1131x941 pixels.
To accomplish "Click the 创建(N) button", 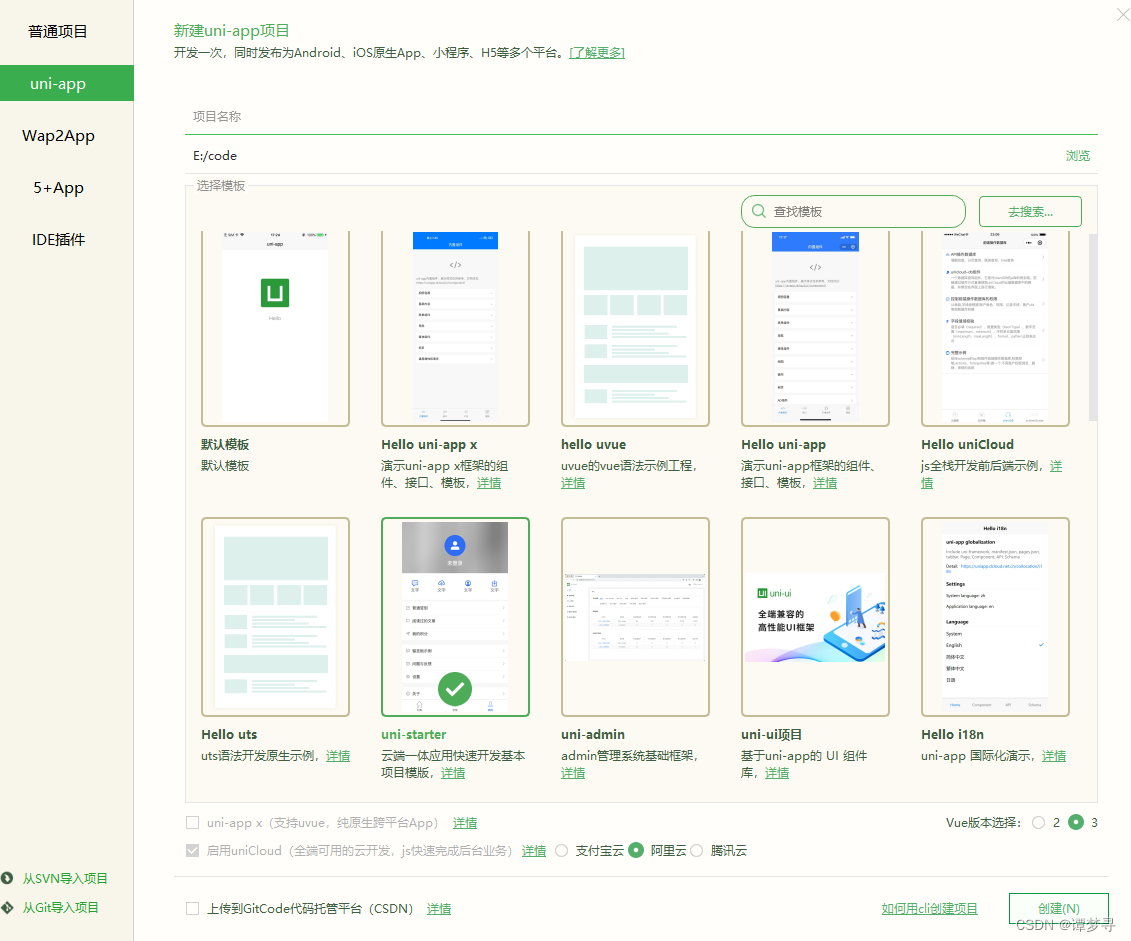I will (1058, 909).
